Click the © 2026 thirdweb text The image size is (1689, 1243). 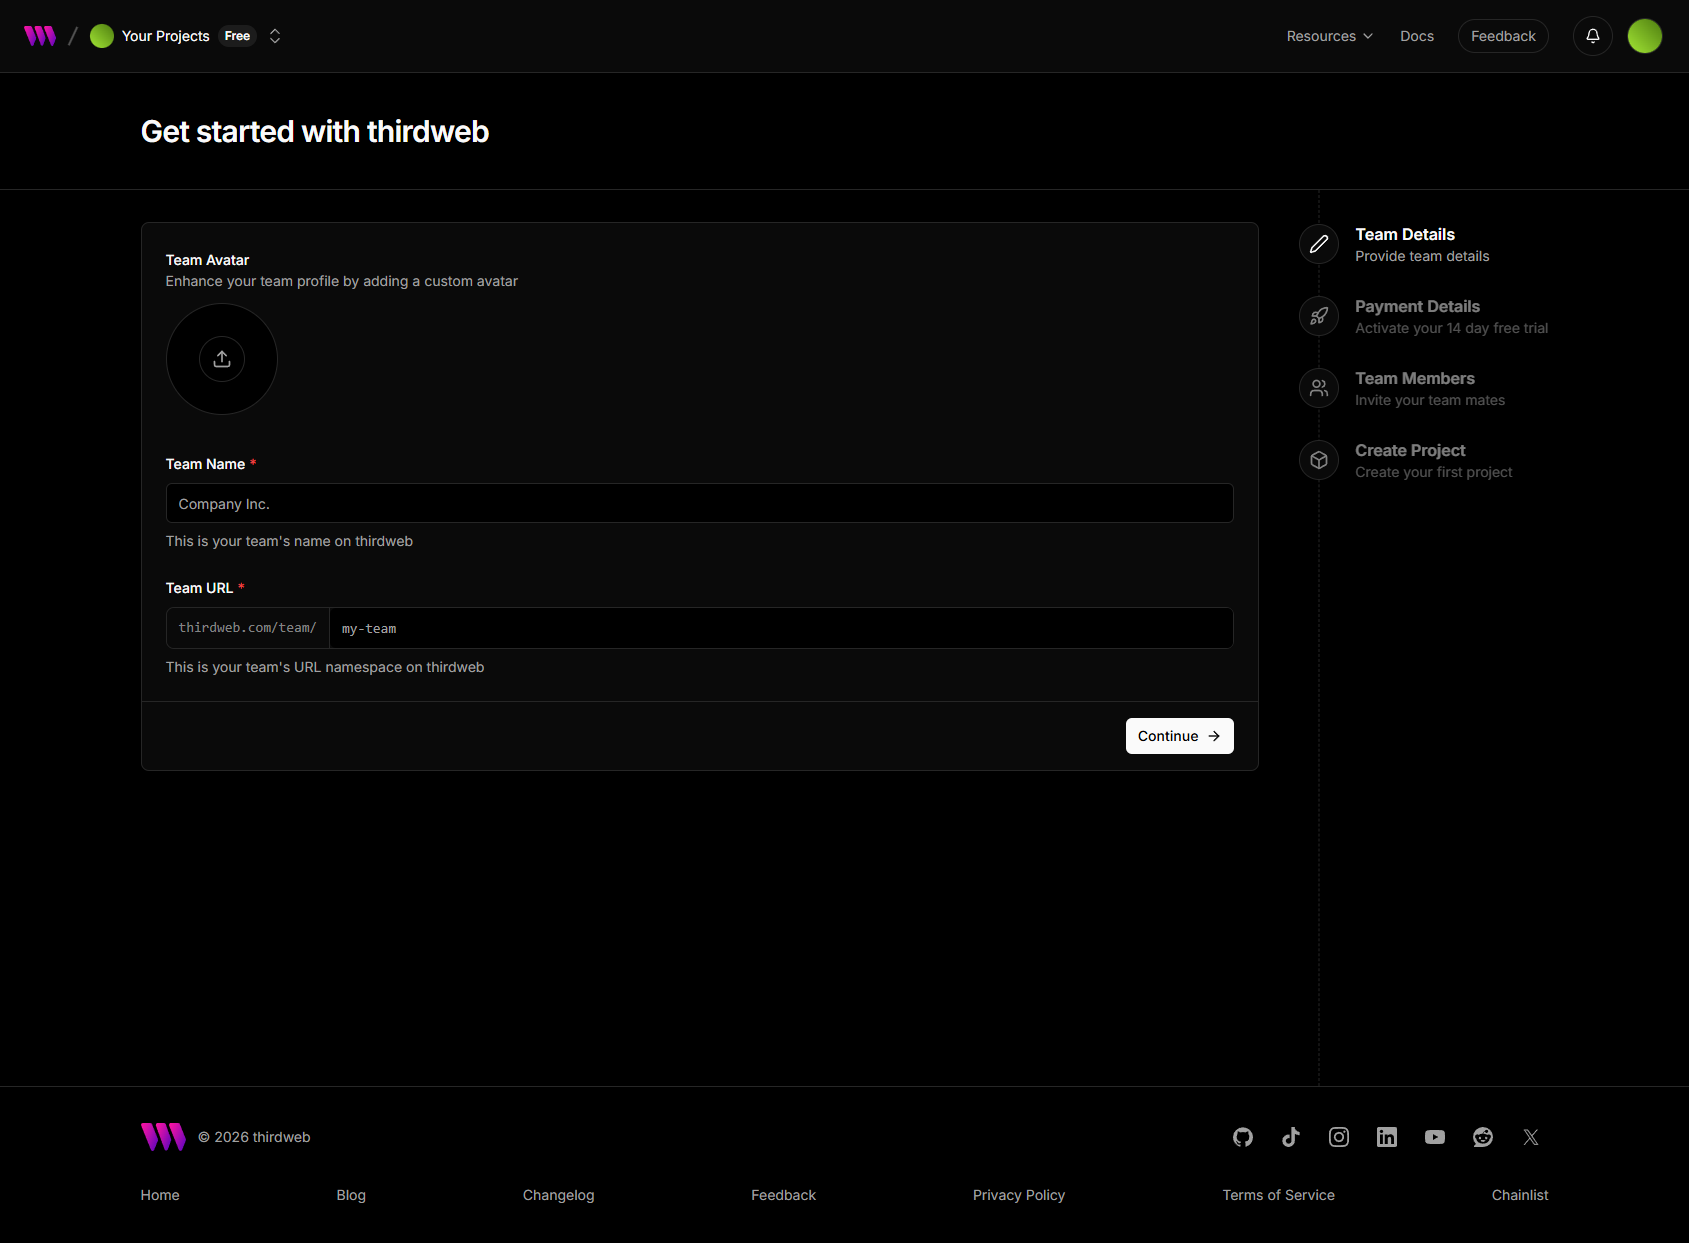254,1137
